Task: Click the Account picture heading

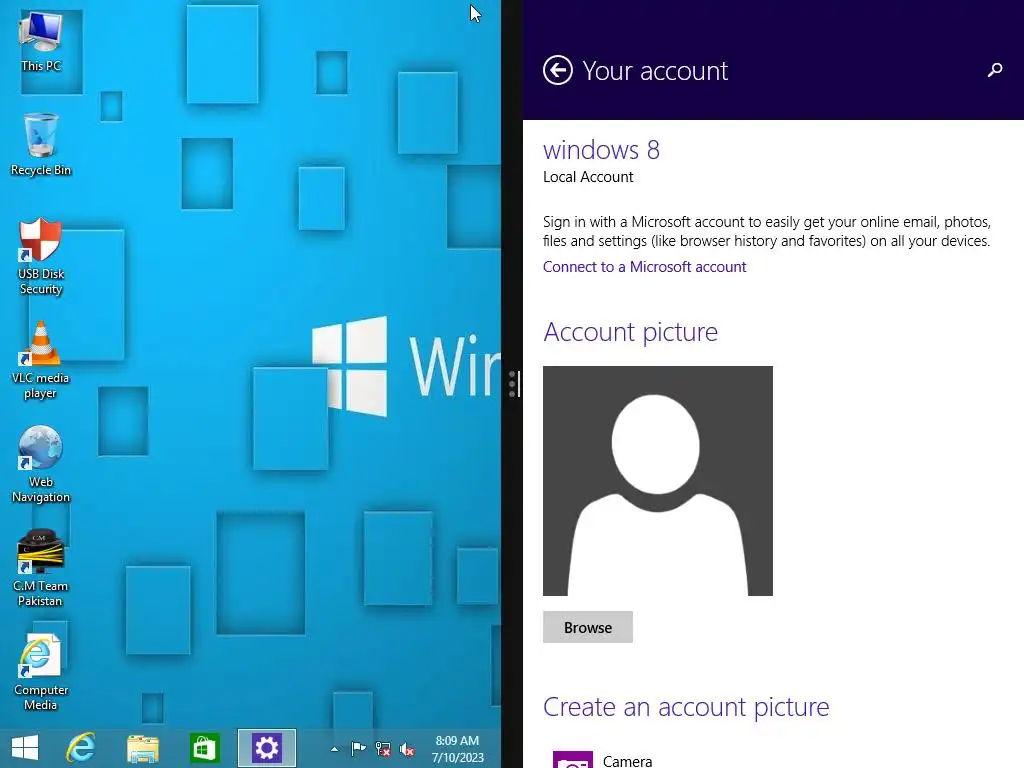Action: click(x=630, y=332)
